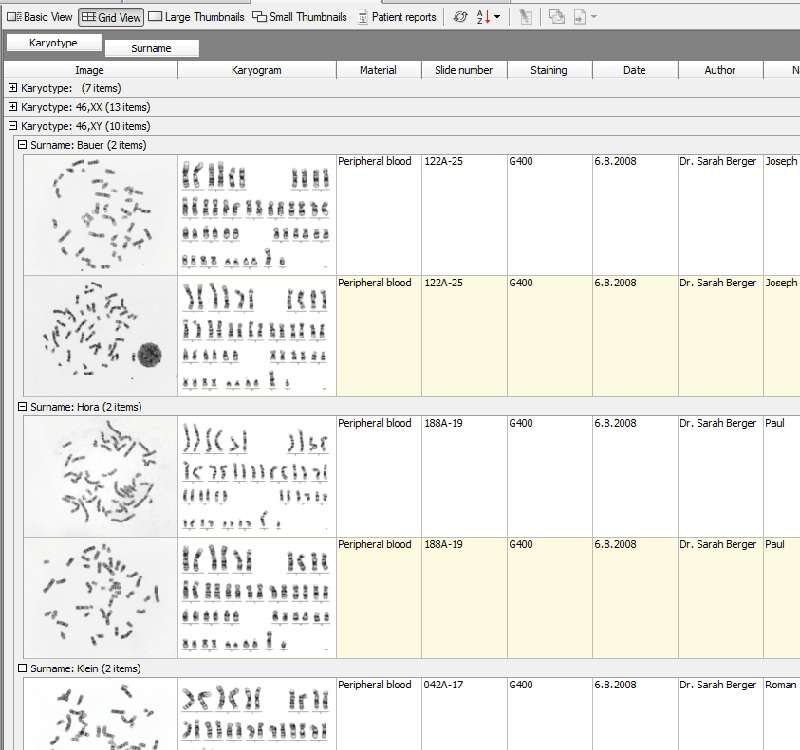Image resolution: width=800 pixels, height=750 pixels.
Task: Select the 'Karyotype: 46,XX (13 items)' row text
Action: coord(86,107)
